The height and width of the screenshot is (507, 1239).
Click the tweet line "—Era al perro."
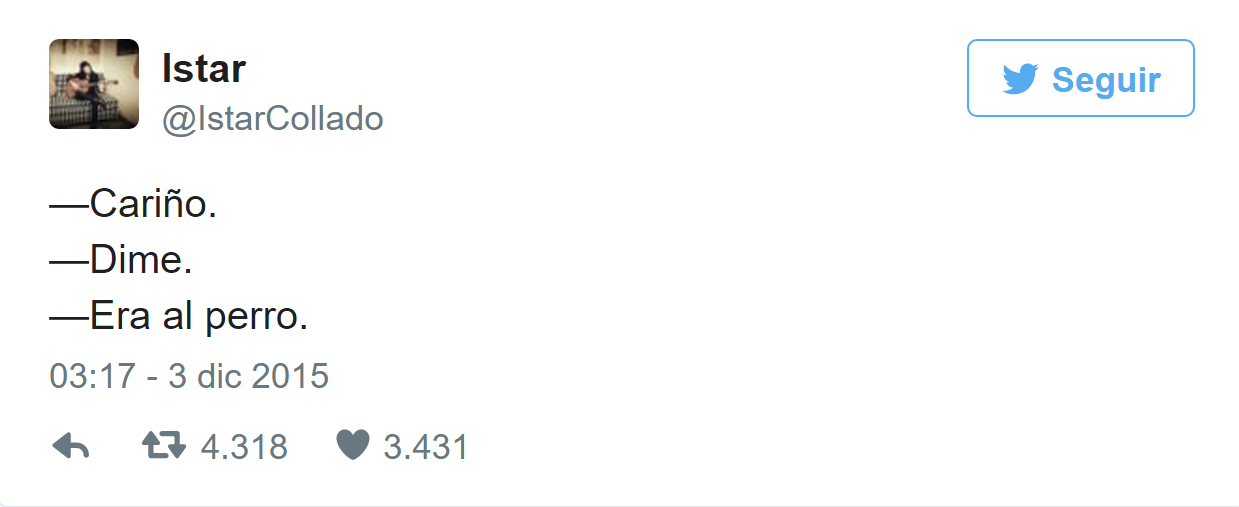(x=178, y=318)
